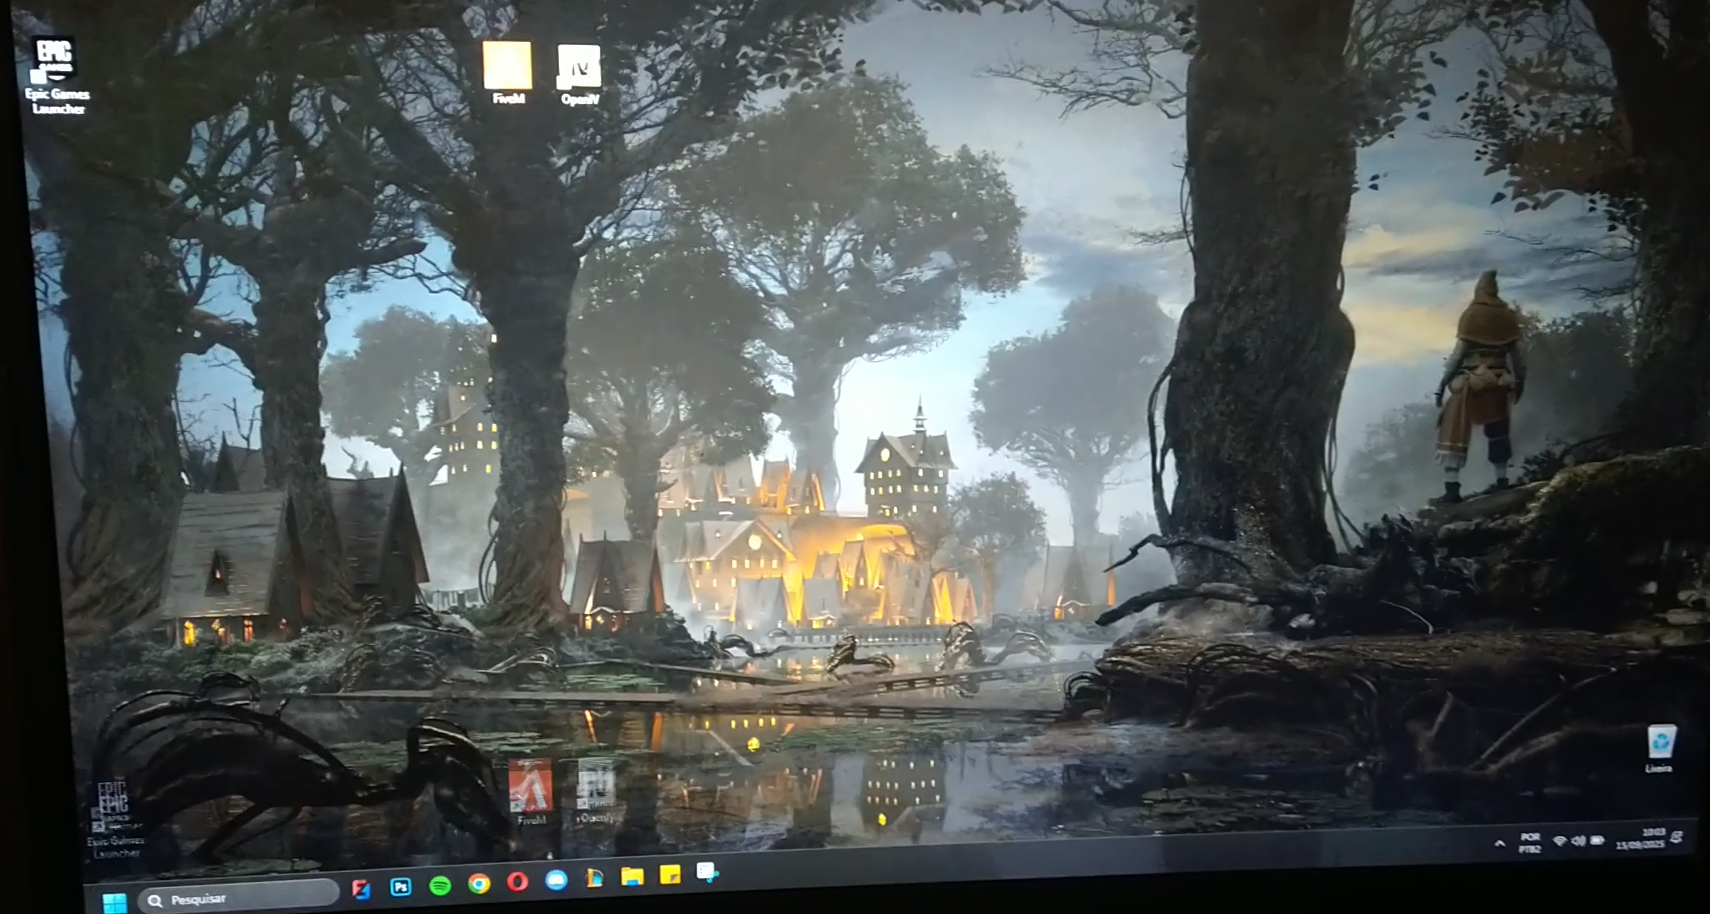The image size is (1710, 914).
Task: Click the Pesquisar search box
Action: (239, 897)
